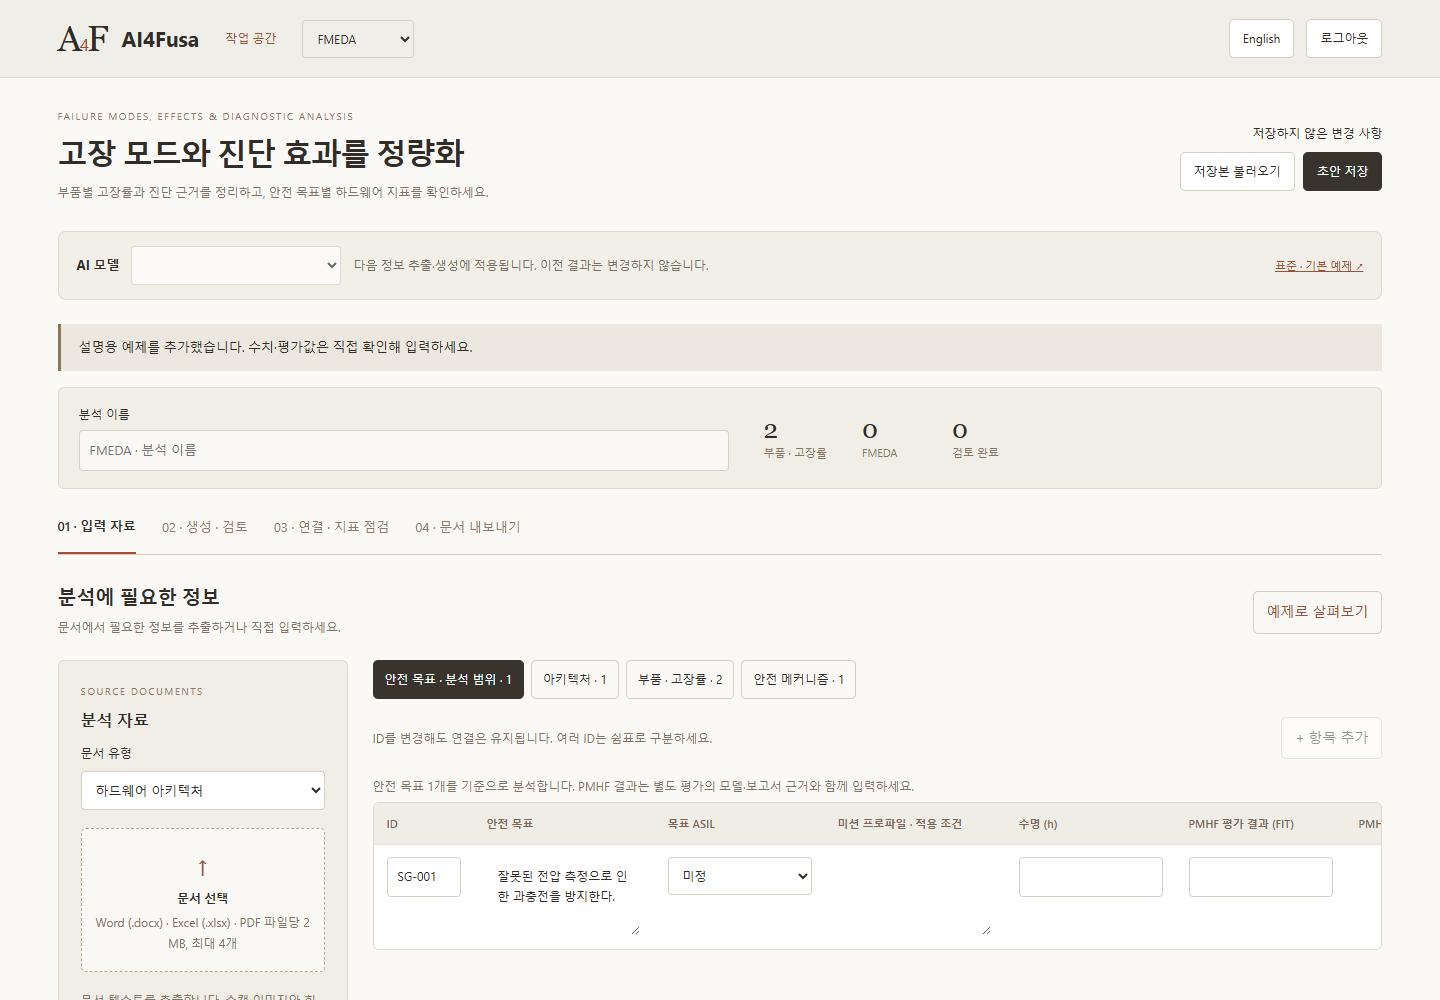This screenshot has height=1000, width=1440.
Task: Click the 분석 자료 panel heading
Action: 115,720
